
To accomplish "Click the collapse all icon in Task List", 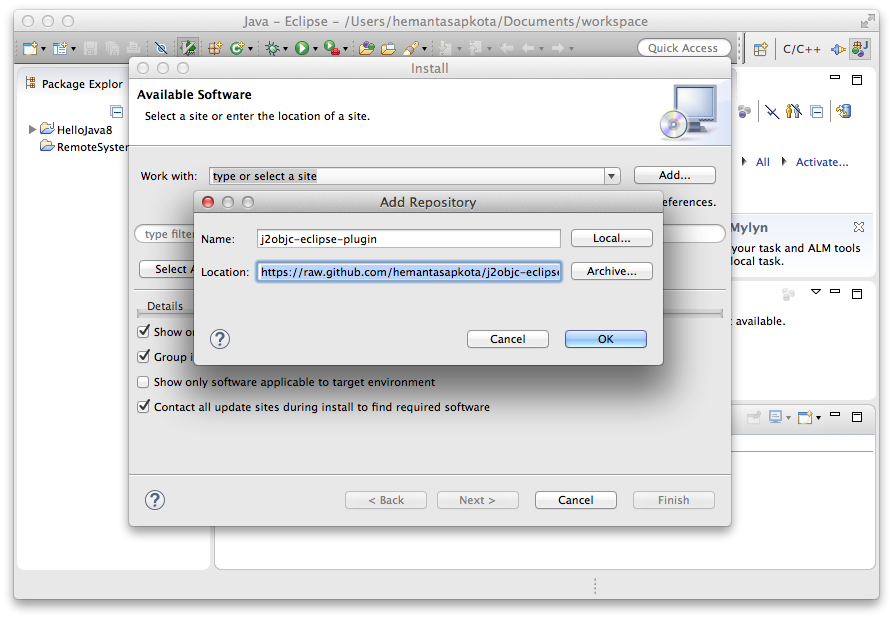I will click(817, 112).
